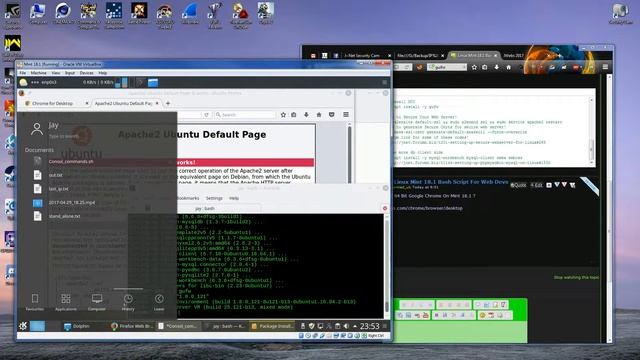The image size is (640, 360).
Task: Open the VirtualBox Devices menu
Action: pyautogui.click(x=87, y=73)
